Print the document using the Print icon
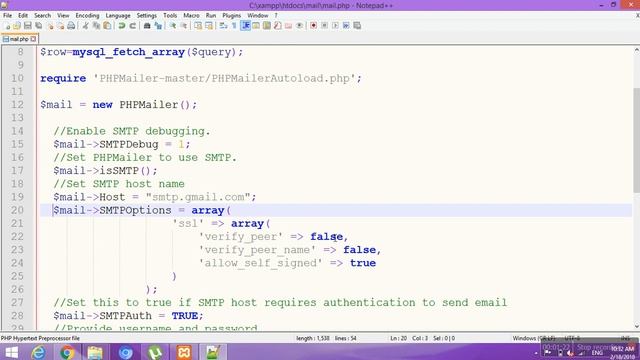The image size is (640, 360). point(71,26)
